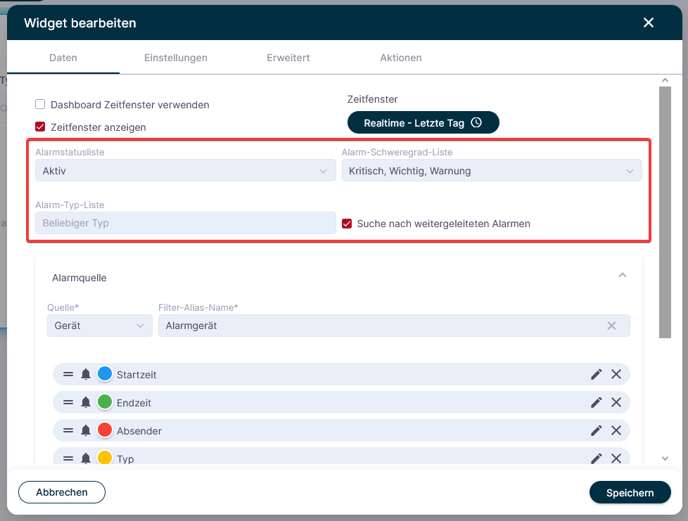Switch to the Einstellungen tab
688x521 pixels.
click(x=176, y=57)
